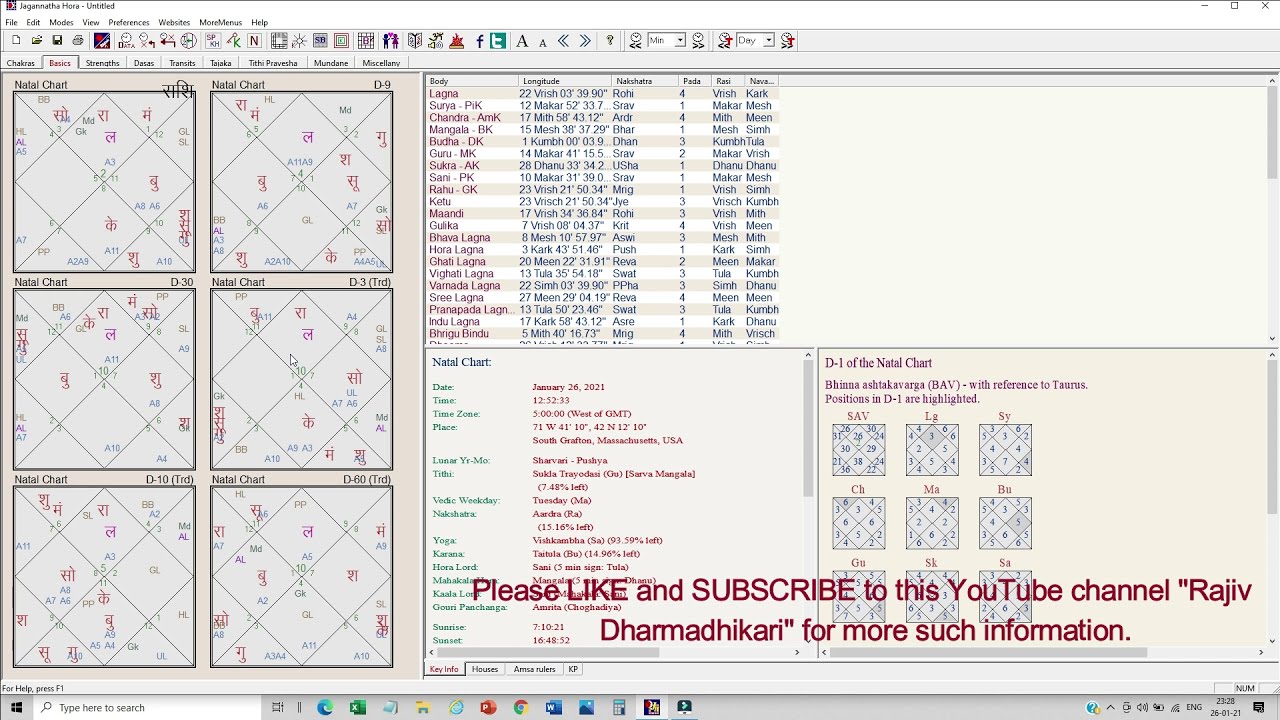Switch to the Strengths tab
Viewport: 1280px width, 720px height.
point(102,63)
